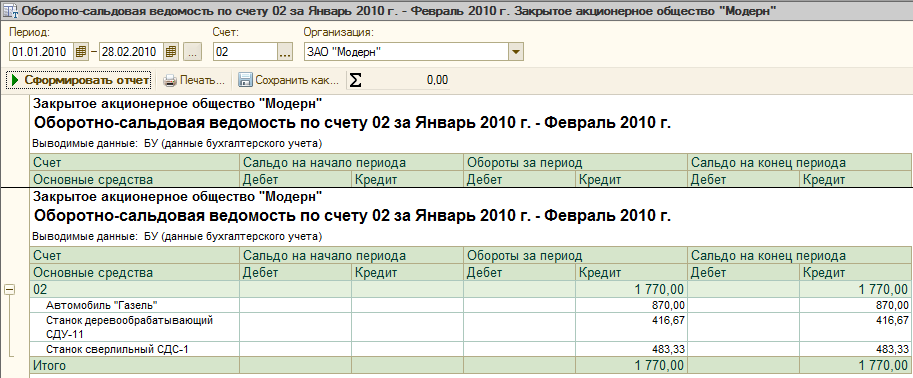Click organization field ЗАО "Модерн"
Viewport: 913px width, 378px height.
coord(406,52)
